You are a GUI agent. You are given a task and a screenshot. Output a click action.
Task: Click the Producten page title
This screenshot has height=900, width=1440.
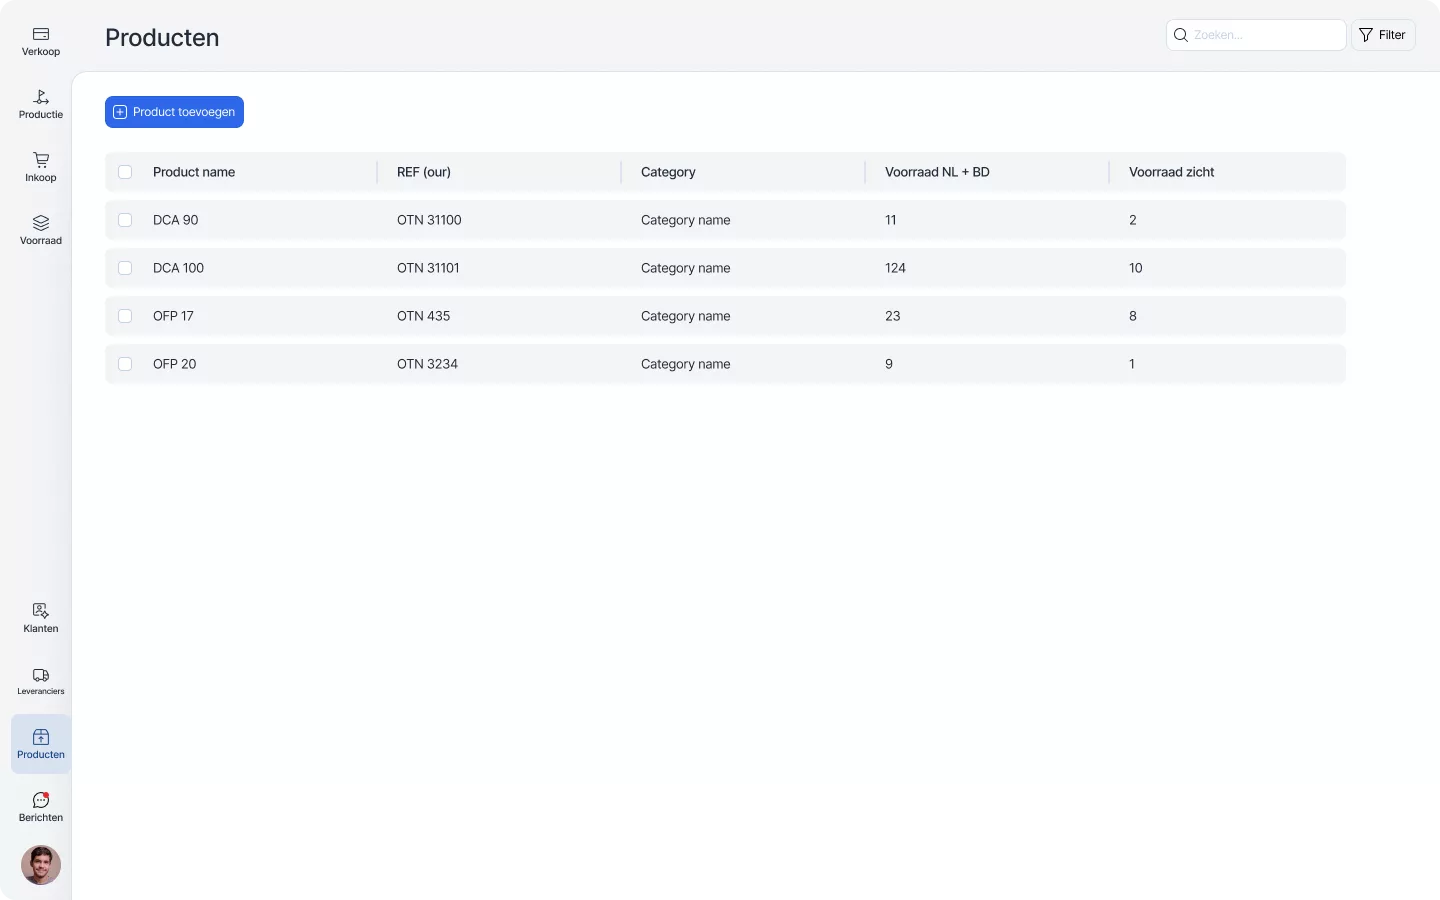point(162,37)
